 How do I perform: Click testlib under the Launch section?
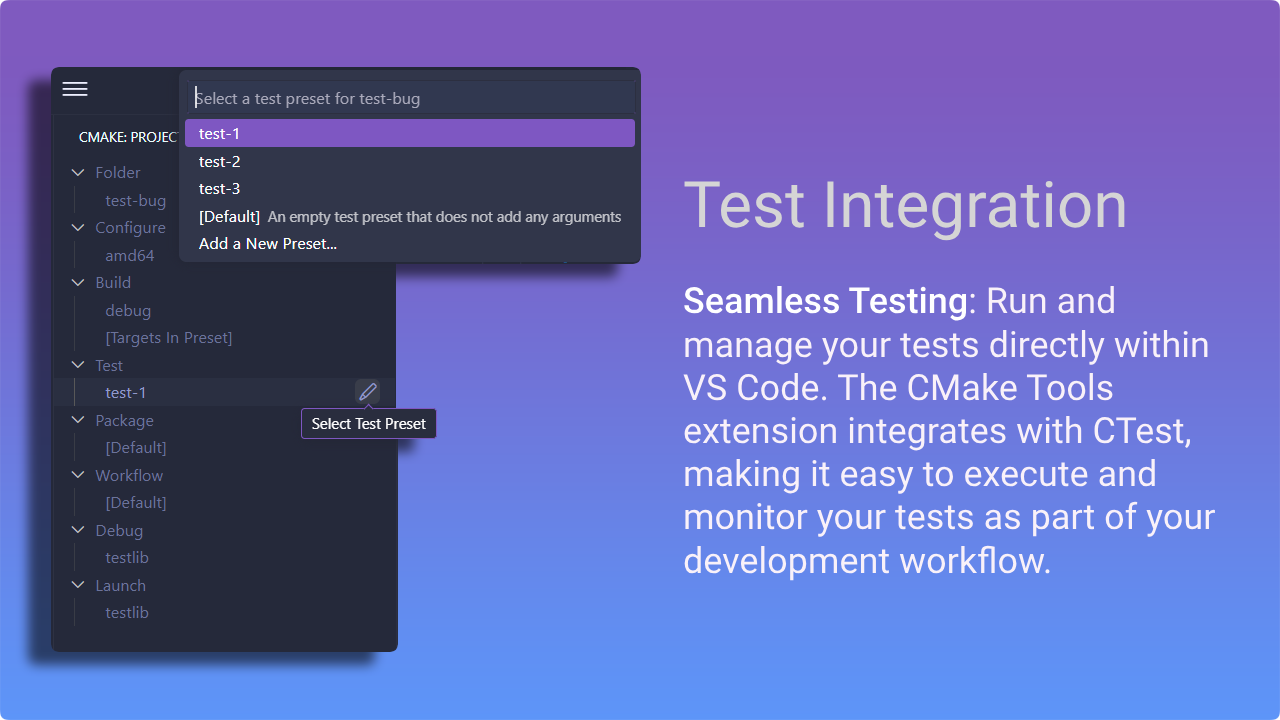[127, 613]
